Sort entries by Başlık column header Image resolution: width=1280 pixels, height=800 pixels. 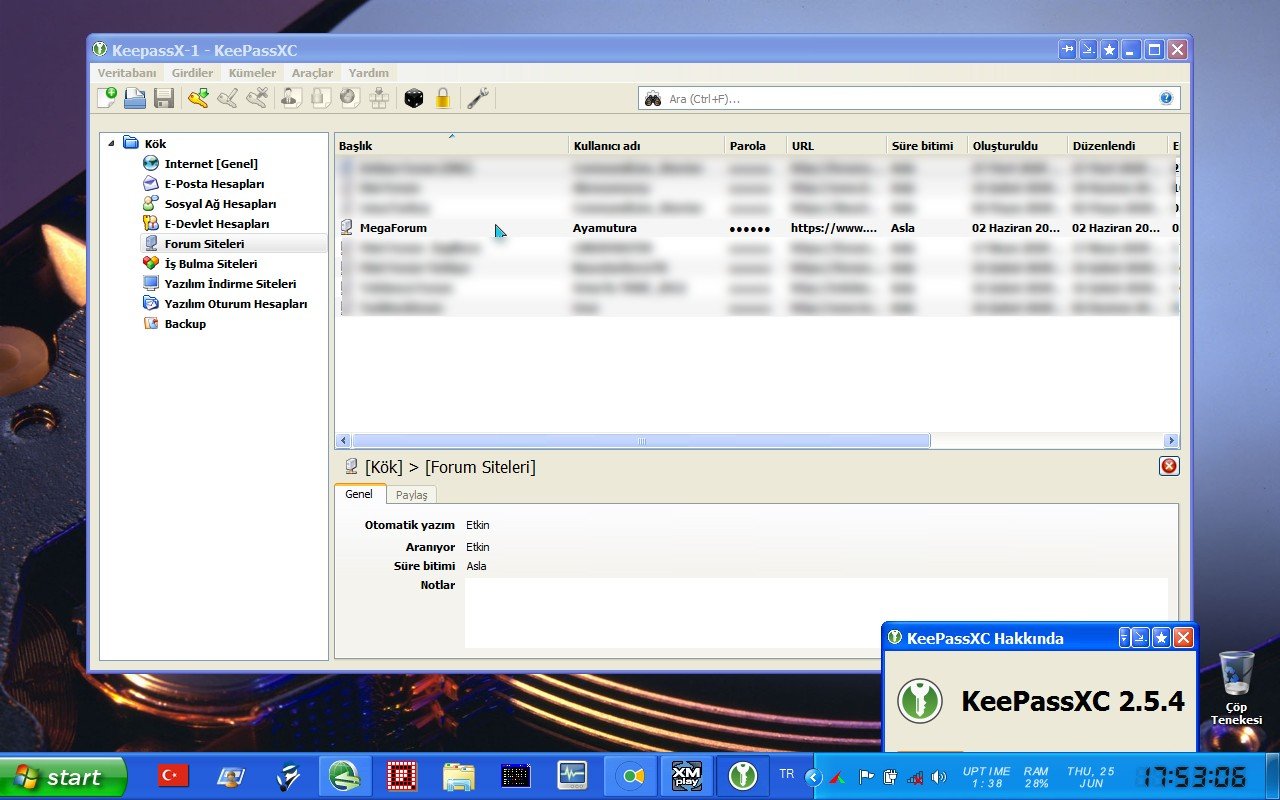pos(451,146)
